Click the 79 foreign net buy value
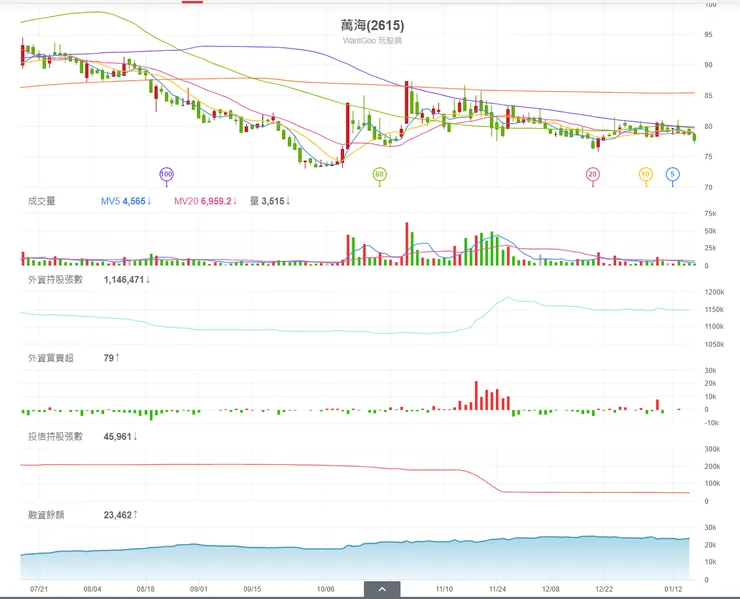 click(x=111, y=358)
